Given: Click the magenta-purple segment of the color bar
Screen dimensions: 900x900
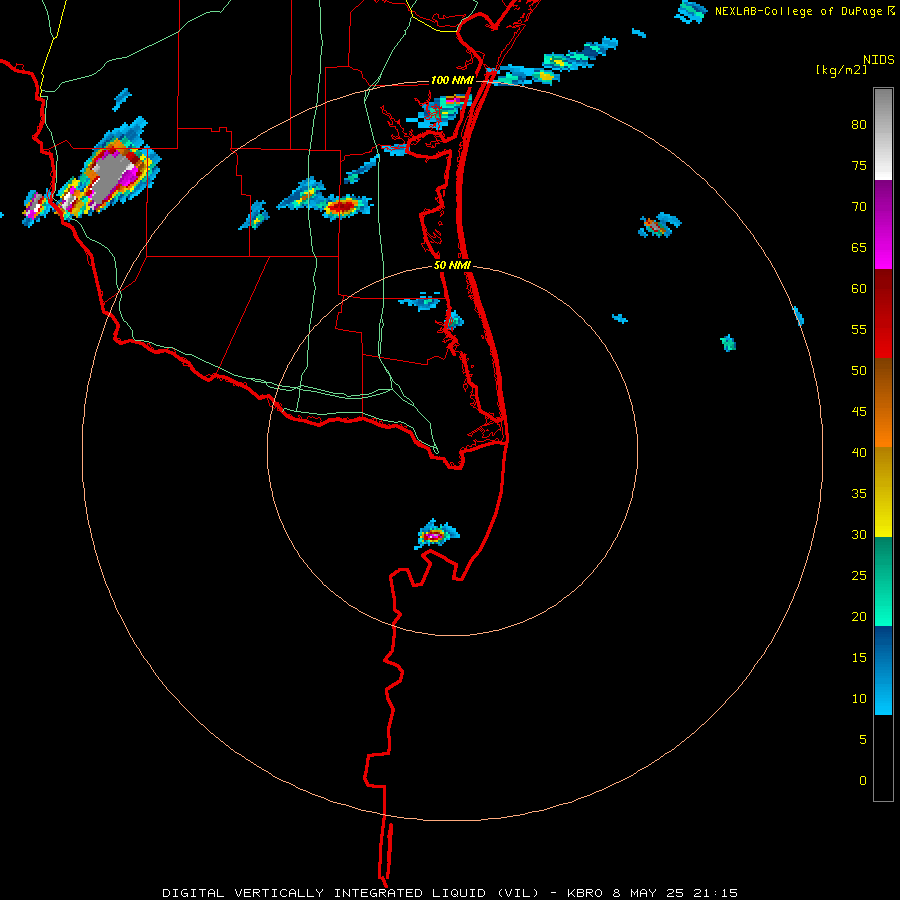Looking at the screenshot, I should [x=883, y=224].
